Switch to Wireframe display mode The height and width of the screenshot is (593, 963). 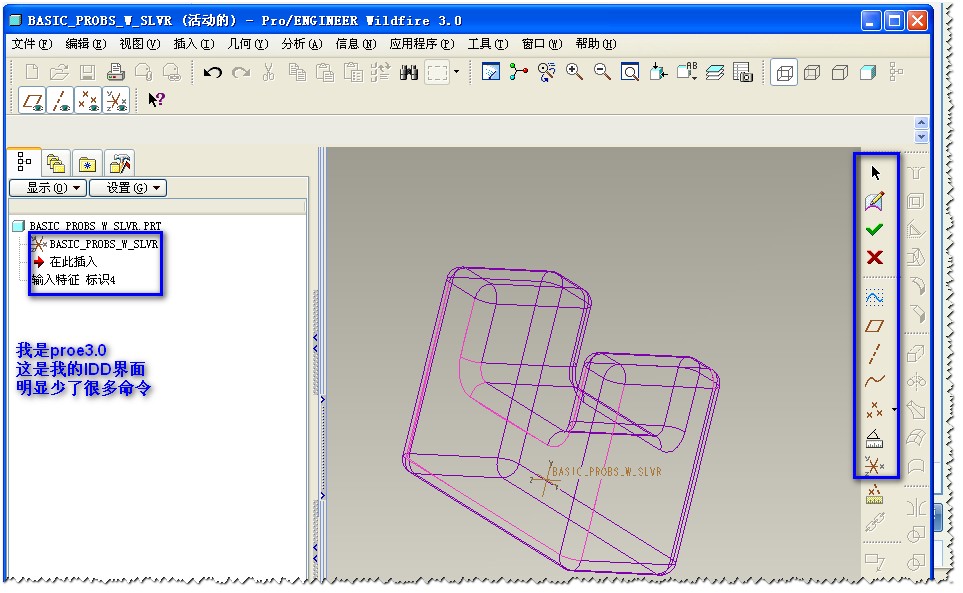coord(784,72)
